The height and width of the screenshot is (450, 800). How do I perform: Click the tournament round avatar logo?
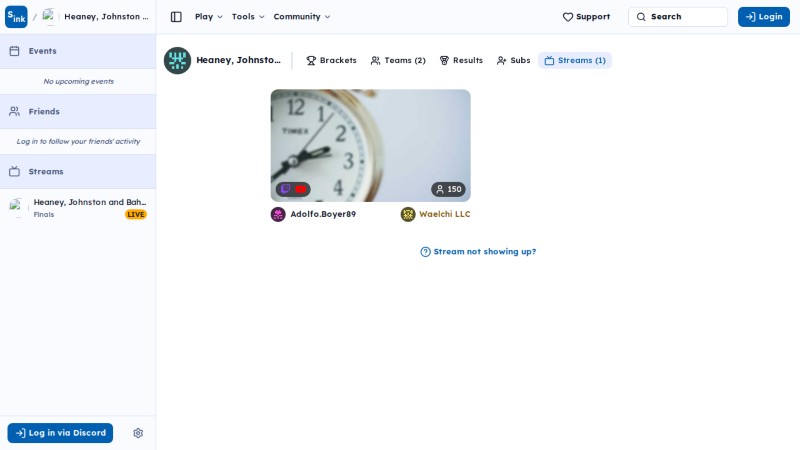(x=178, y=61)
